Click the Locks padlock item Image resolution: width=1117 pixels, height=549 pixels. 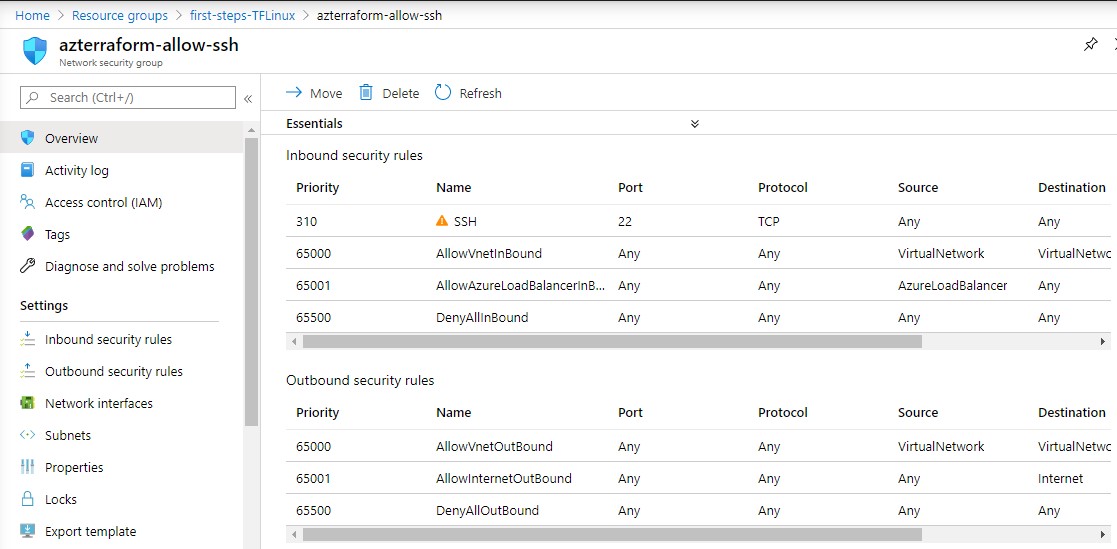[60, 499]
